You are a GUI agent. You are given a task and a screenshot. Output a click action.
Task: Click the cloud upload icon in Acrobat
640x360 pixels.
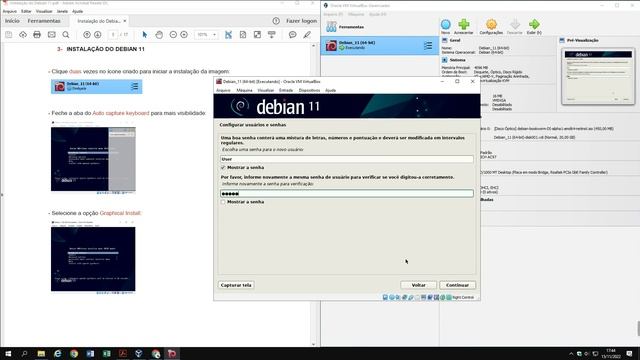point(23,35)
